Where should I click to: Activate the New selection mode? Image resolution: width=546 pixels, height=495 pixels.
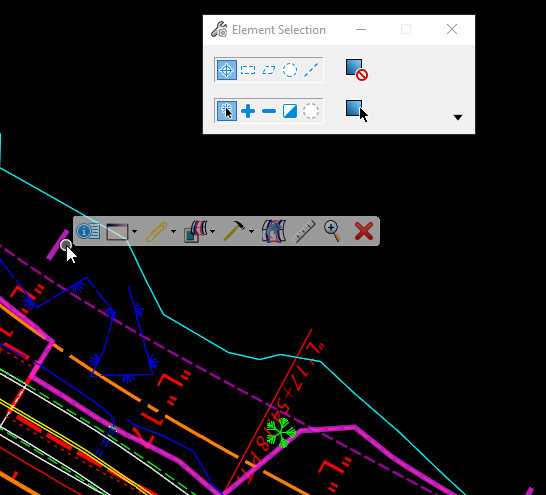click(227, 111)
